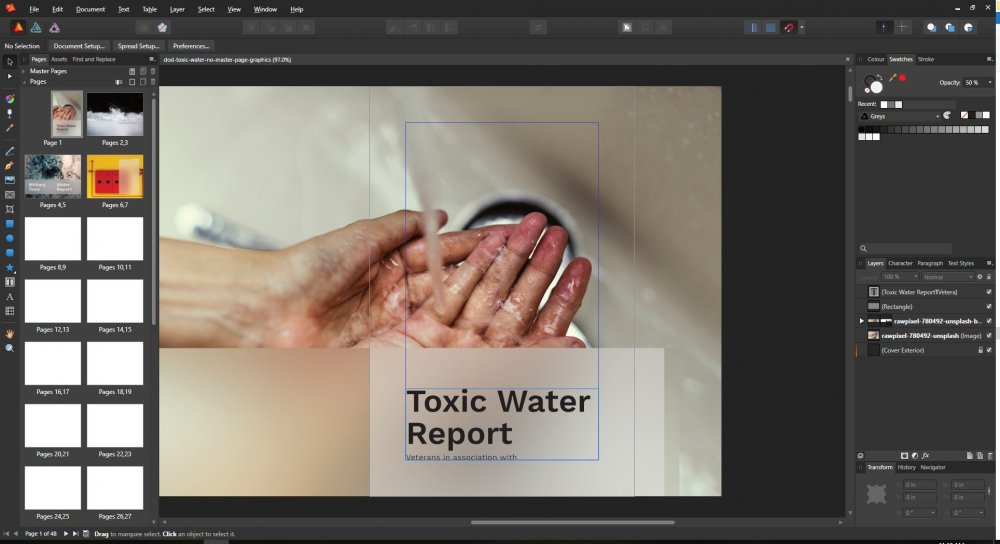Viewport: 1000px width, 544px height.
Task: Open the Pages 6,7 spread thumbnail
Action: (x=115, y=176)
